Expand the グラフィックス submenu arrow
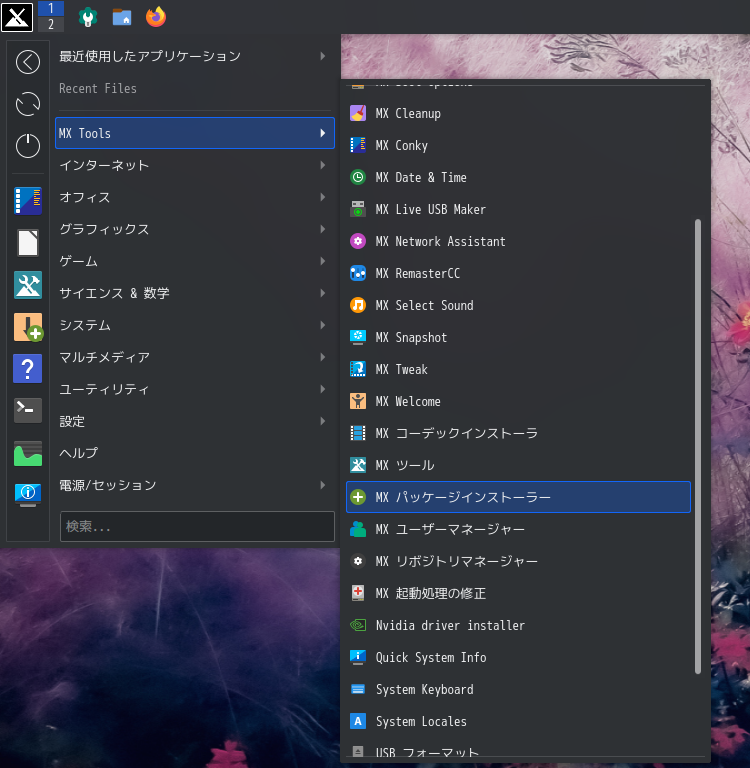 322,229
